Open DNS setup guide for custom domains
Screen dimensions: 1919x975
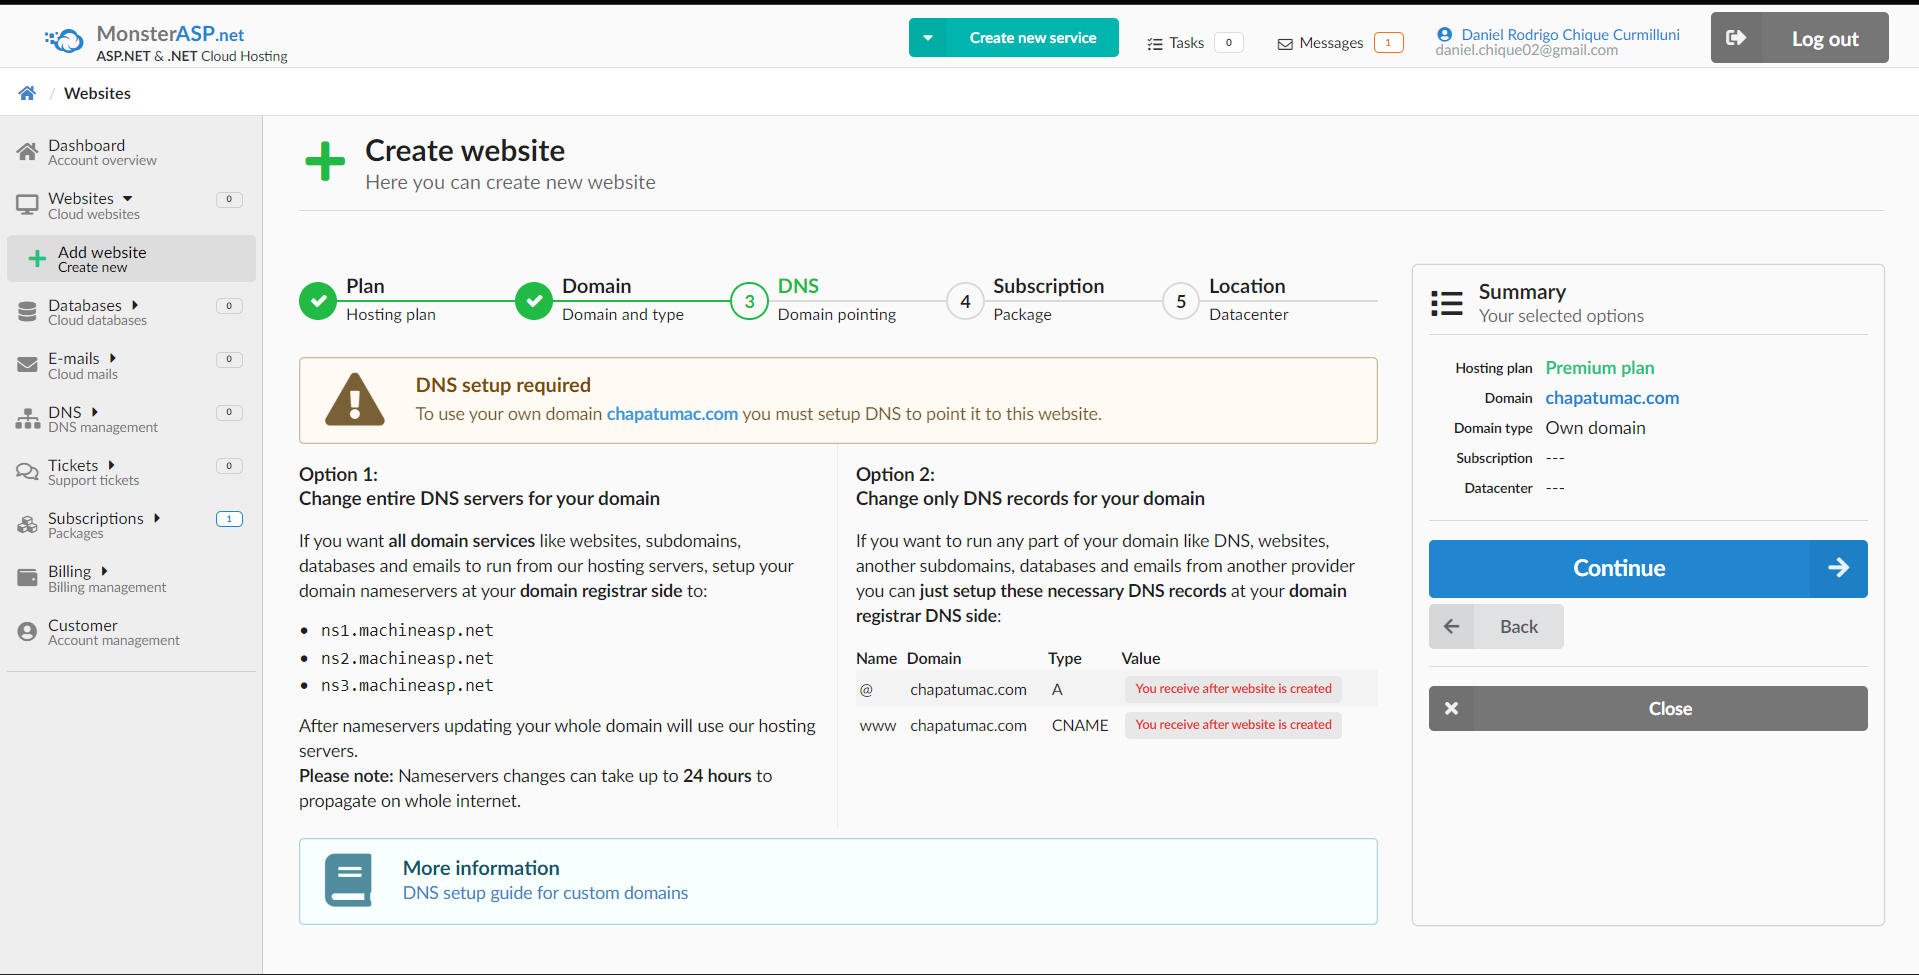(545, 893)
